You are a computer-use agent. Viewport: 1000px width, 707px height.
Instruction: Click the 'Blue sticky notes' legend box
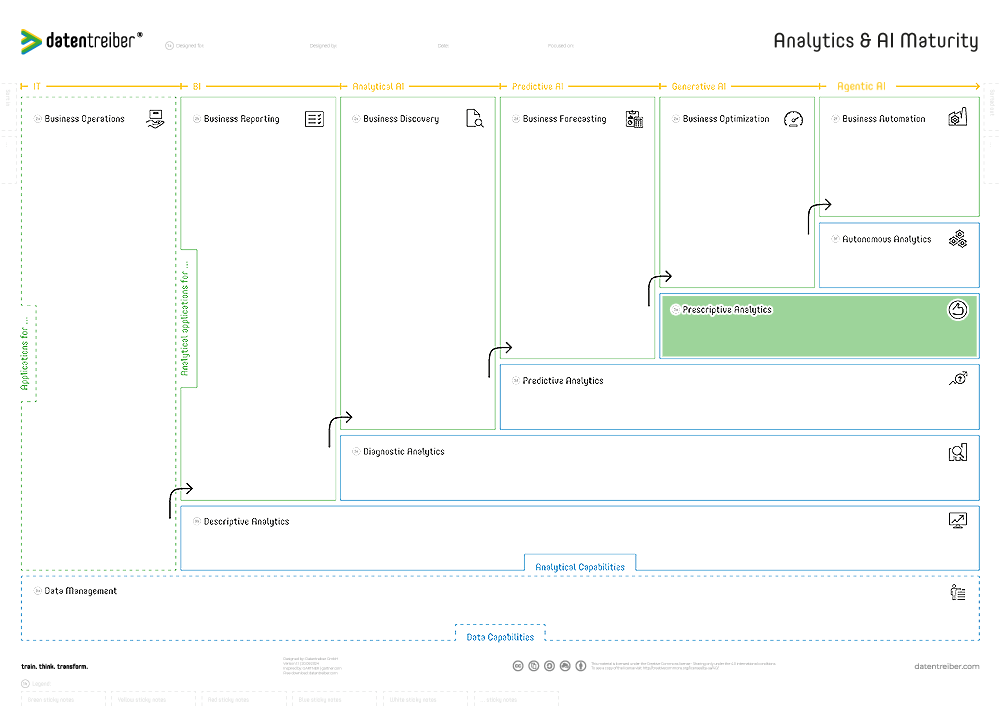click(334, 699)
